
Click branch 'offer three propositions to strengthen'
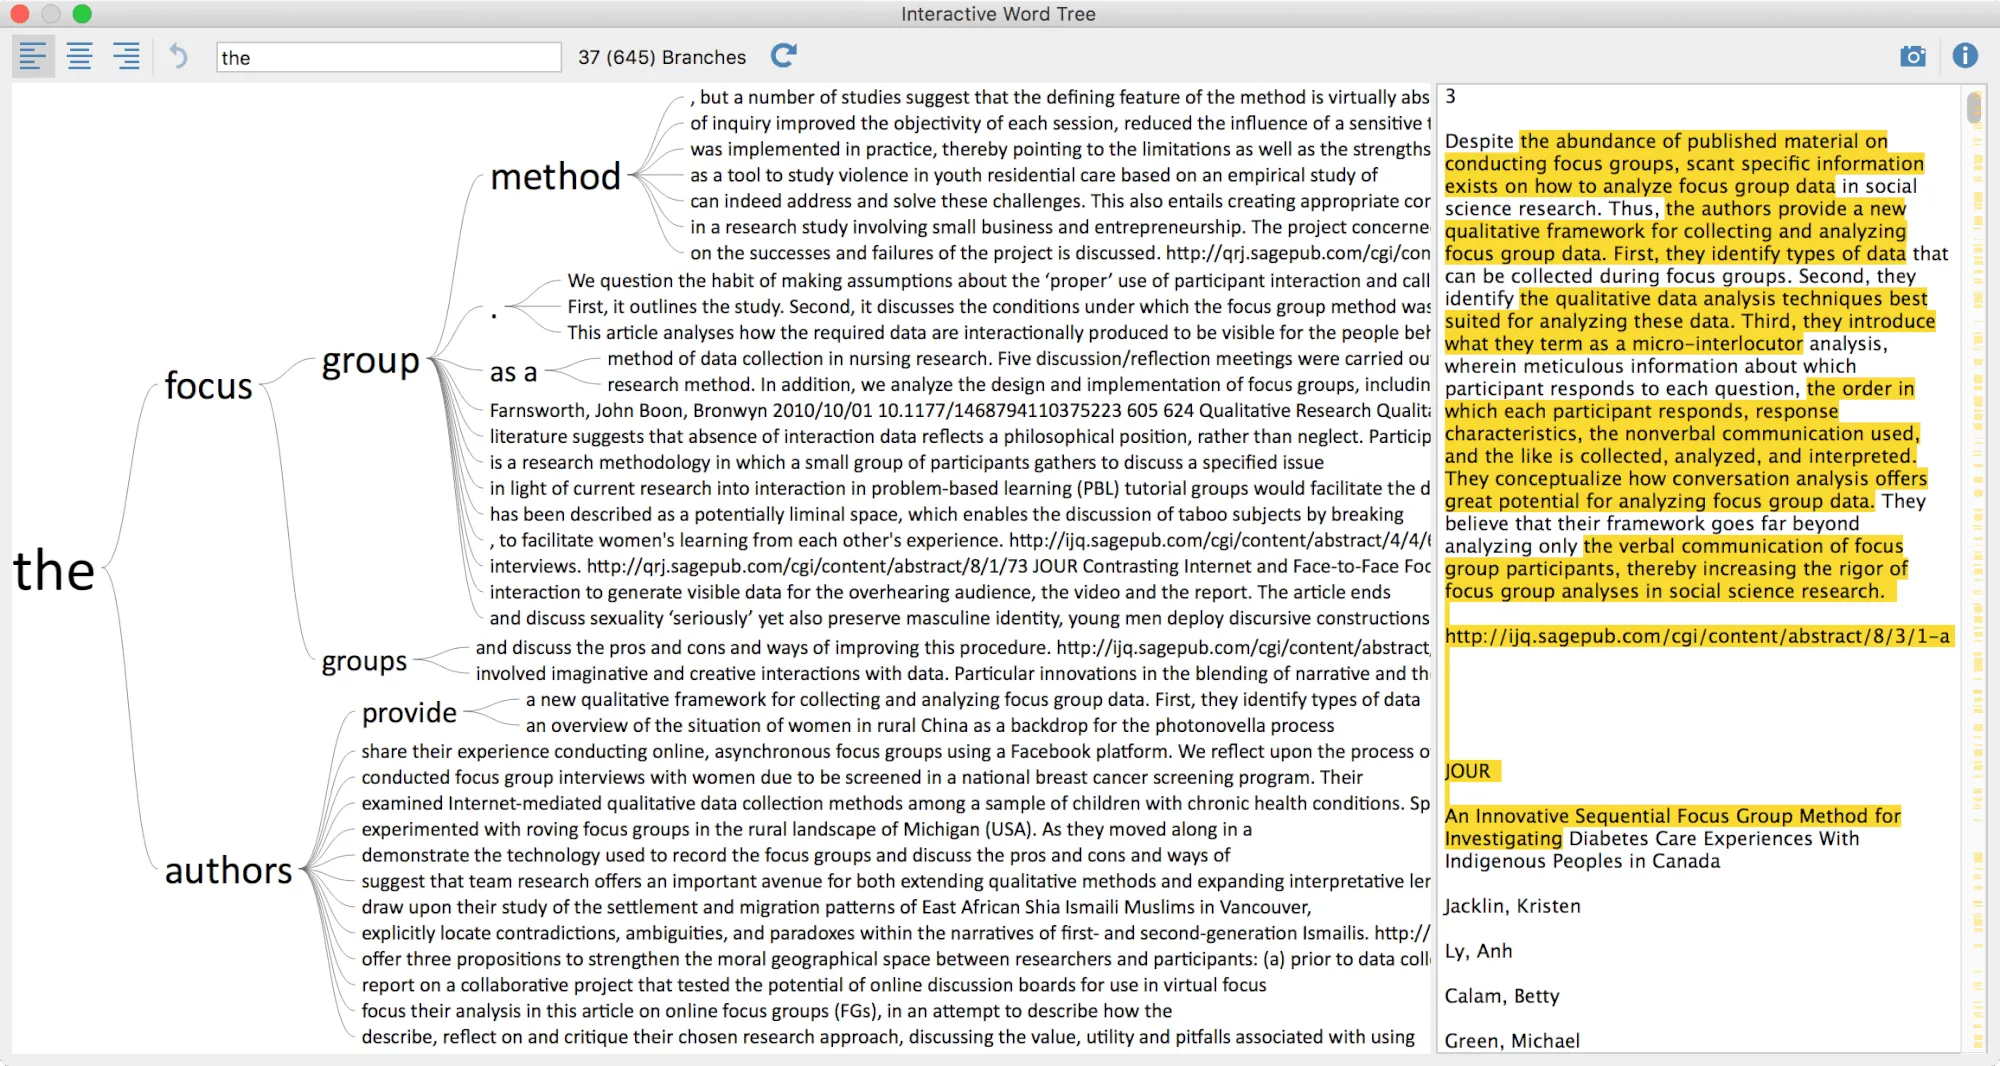tap(895, 960)
